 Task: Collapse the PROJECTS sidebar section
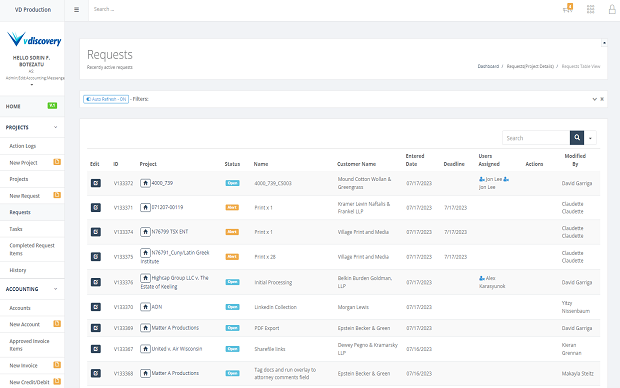55,127
